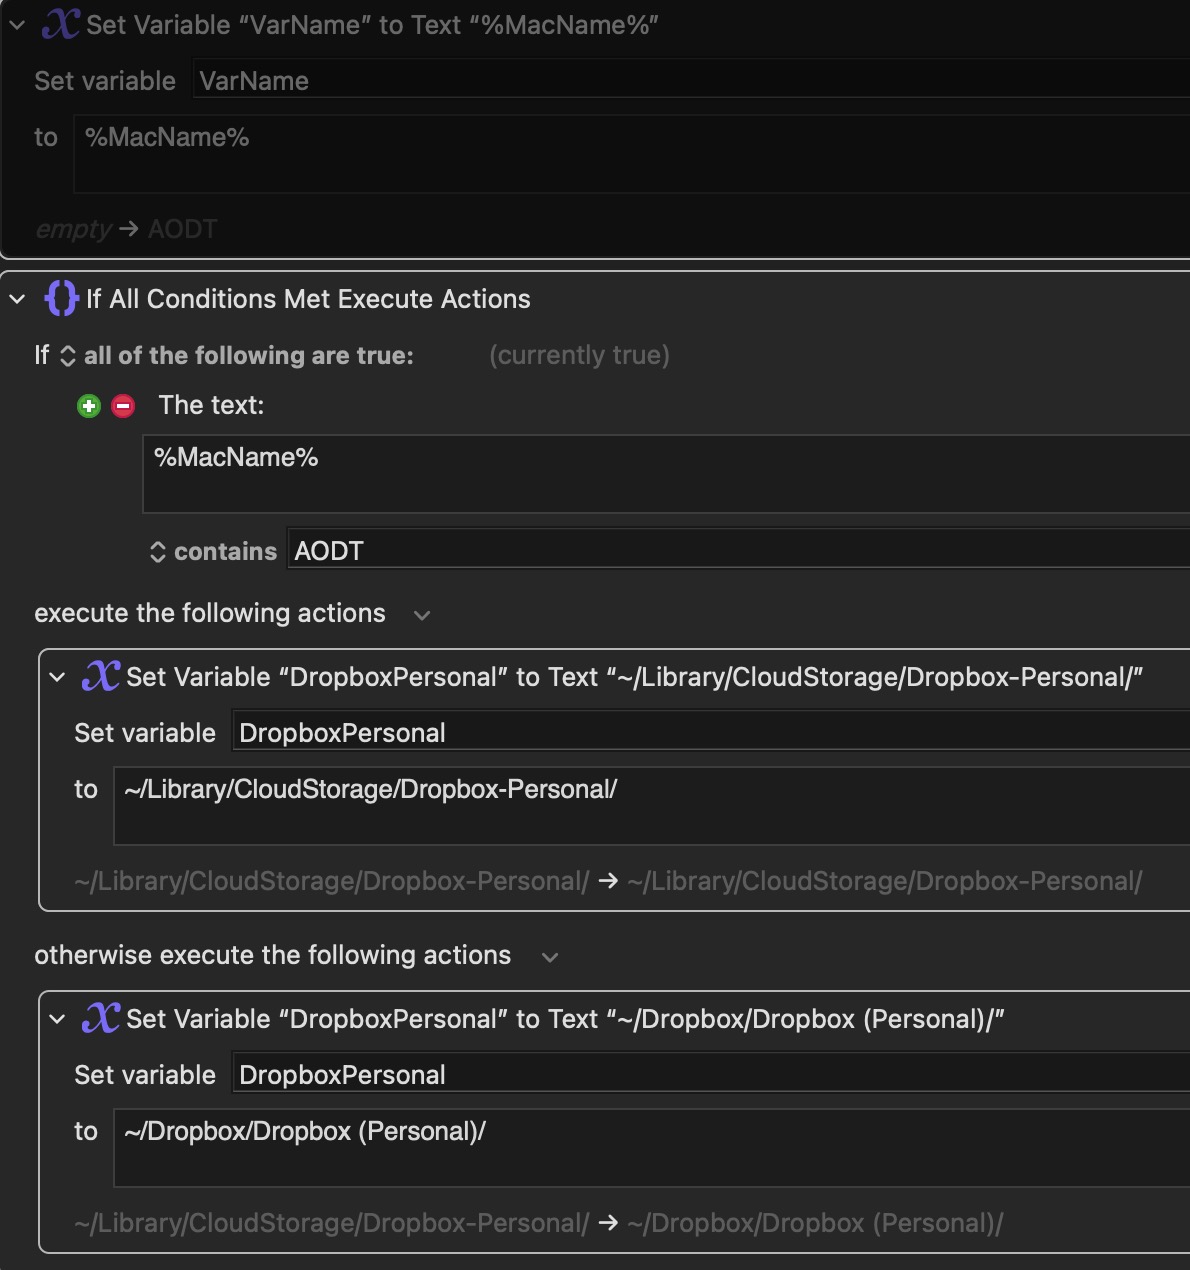Click X icon of CloudStorage Dropbox-Personal action
The width and height of the screenshot is (1190, 1270).
[x=101, y=676]
